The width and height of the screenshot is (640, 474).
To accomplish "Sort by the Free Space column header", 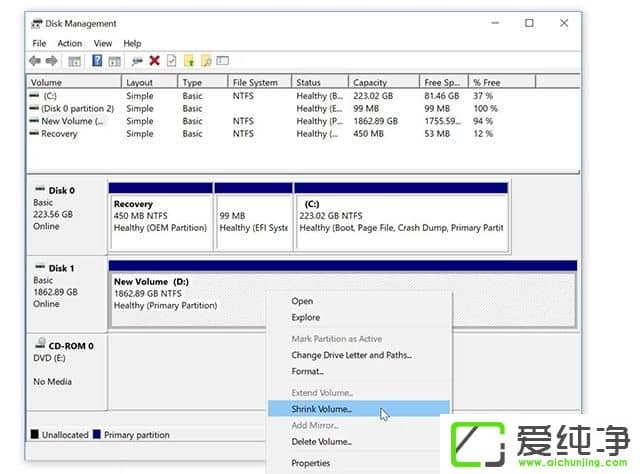I will [x=444, y=82].
